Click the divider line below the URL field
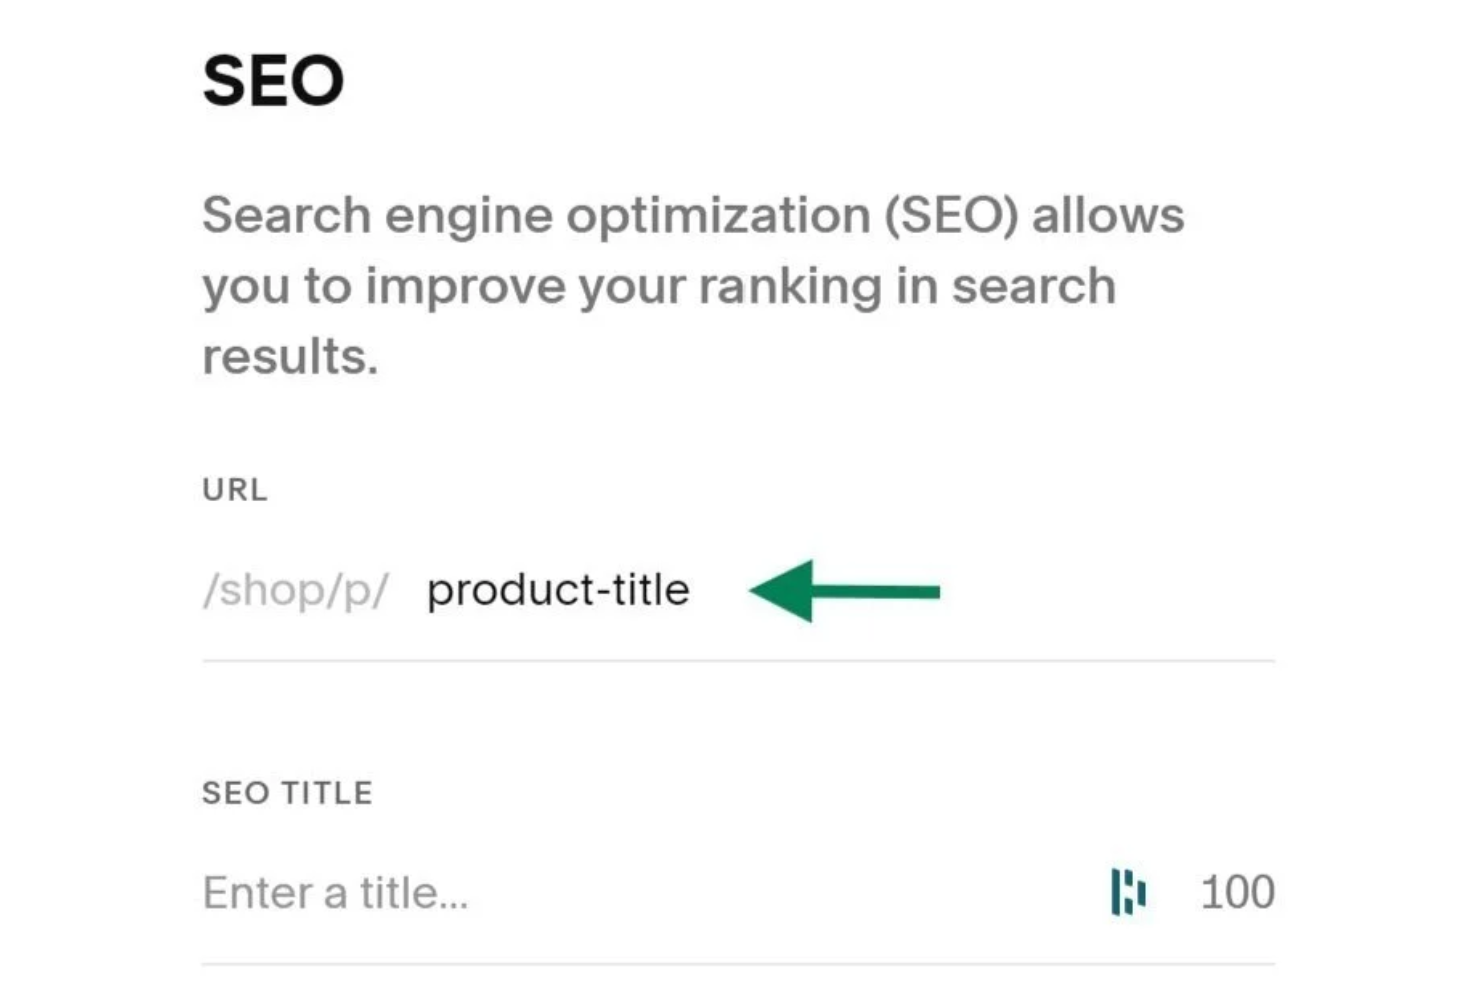The height and width of the screenshot is (987, 1480). tap(738, 660)
